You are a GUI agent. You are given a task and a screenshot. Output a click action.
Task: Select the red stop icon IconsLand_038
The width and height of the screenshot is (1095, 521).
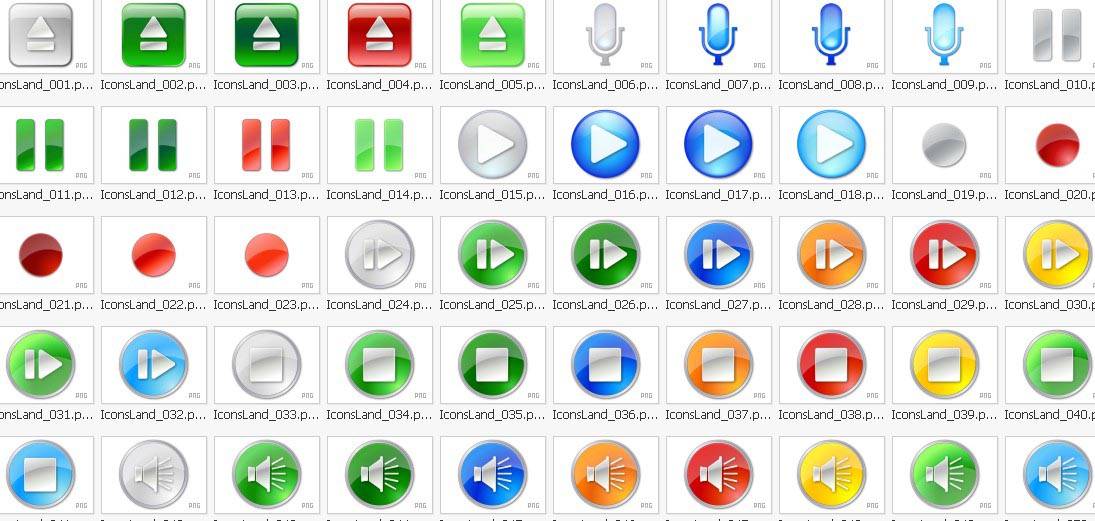[831, 365]
